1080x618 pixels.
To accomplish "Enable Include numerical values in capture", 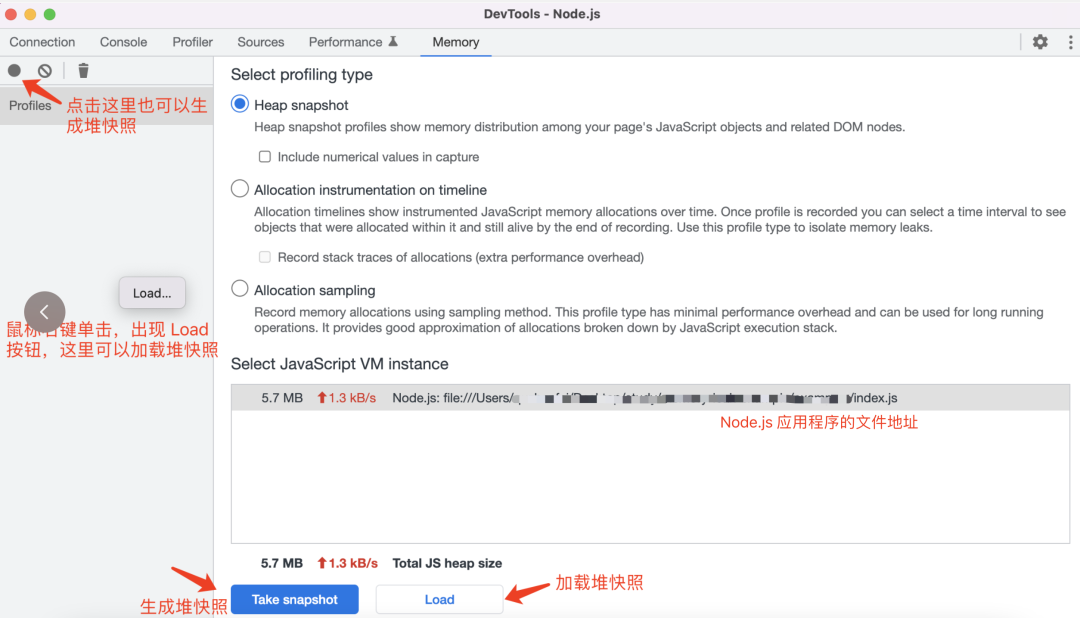I will point(264,156).
